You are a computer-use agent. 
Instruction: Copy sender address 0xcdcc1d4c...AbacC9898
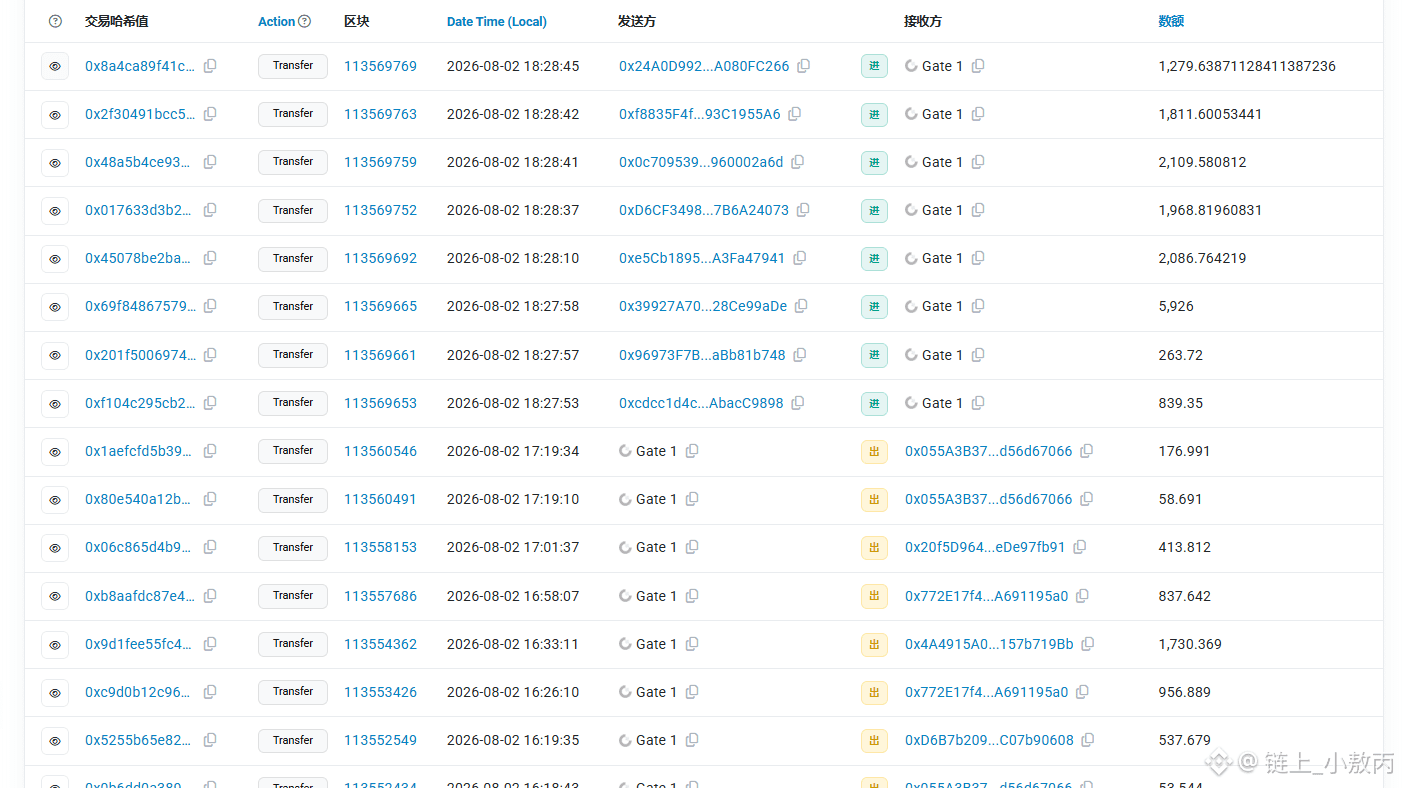[797, 403]
